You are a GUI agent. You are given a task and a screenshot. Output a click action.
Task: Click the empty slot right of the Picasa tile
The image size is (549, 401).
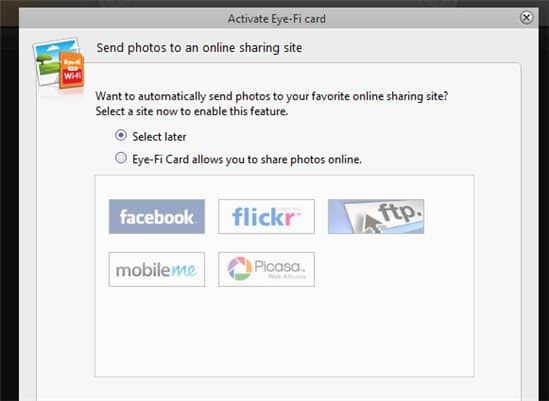click(376, 269)
